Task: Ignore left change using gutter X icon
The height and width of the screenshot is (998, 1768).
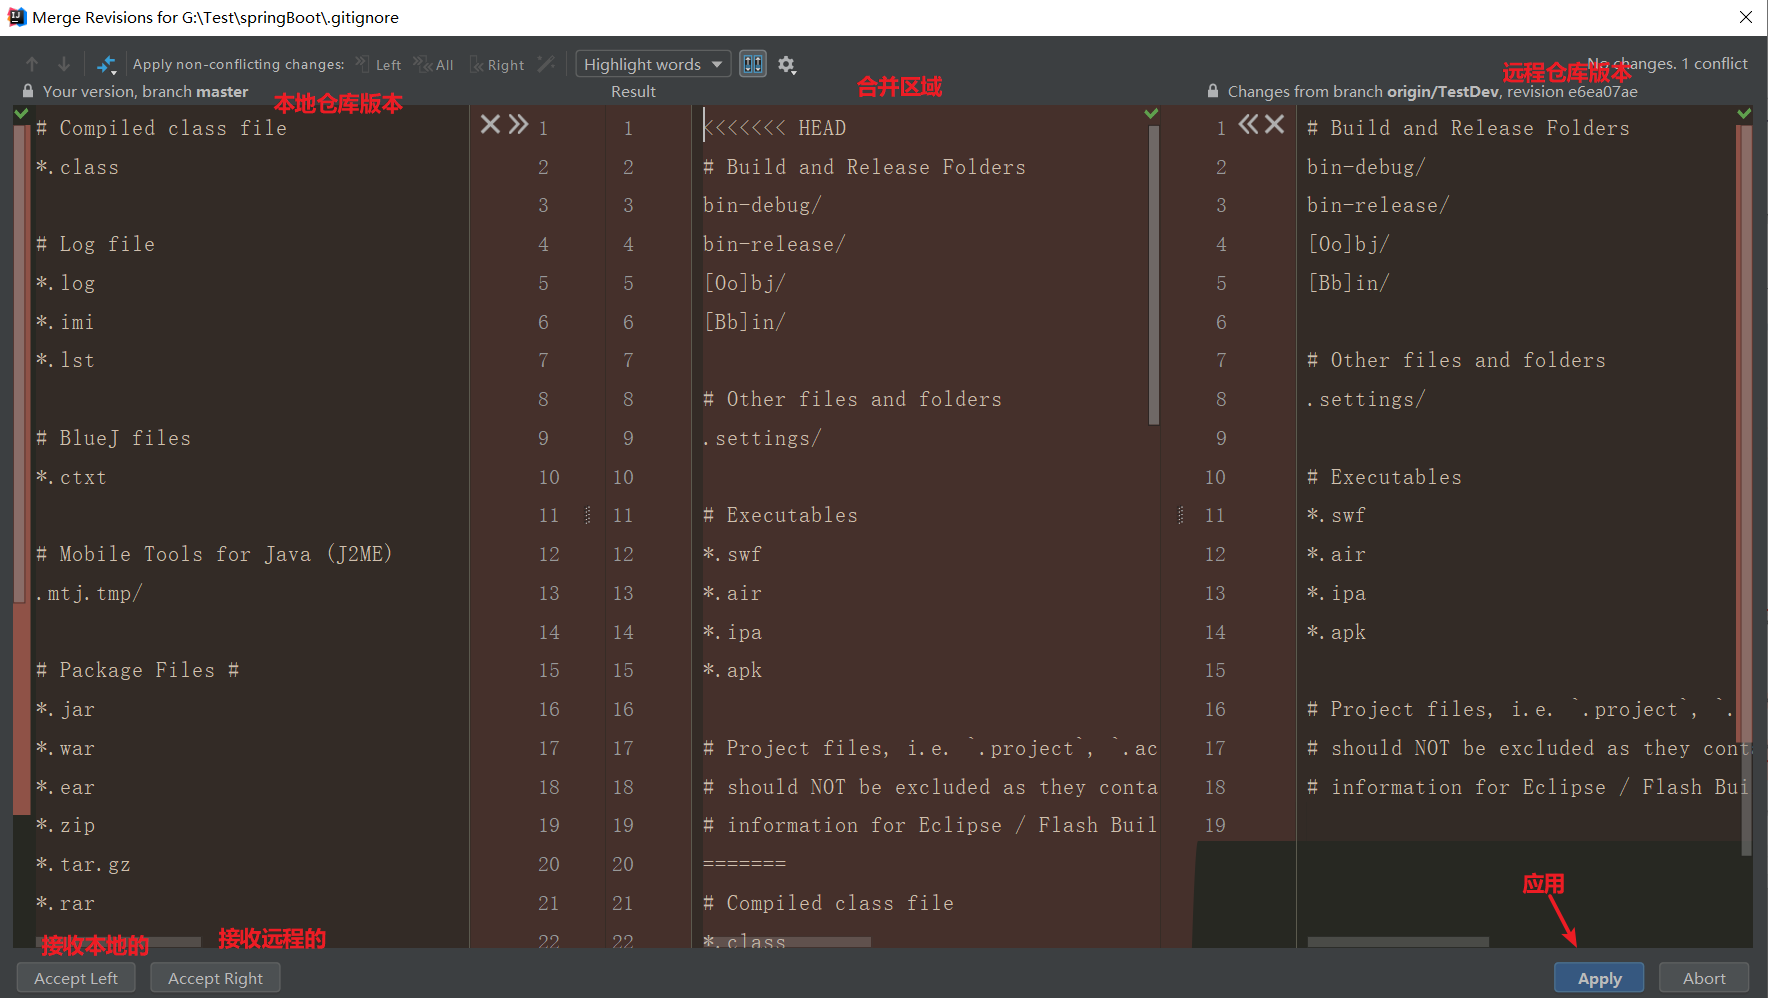Action: click(x=489, y=124)
